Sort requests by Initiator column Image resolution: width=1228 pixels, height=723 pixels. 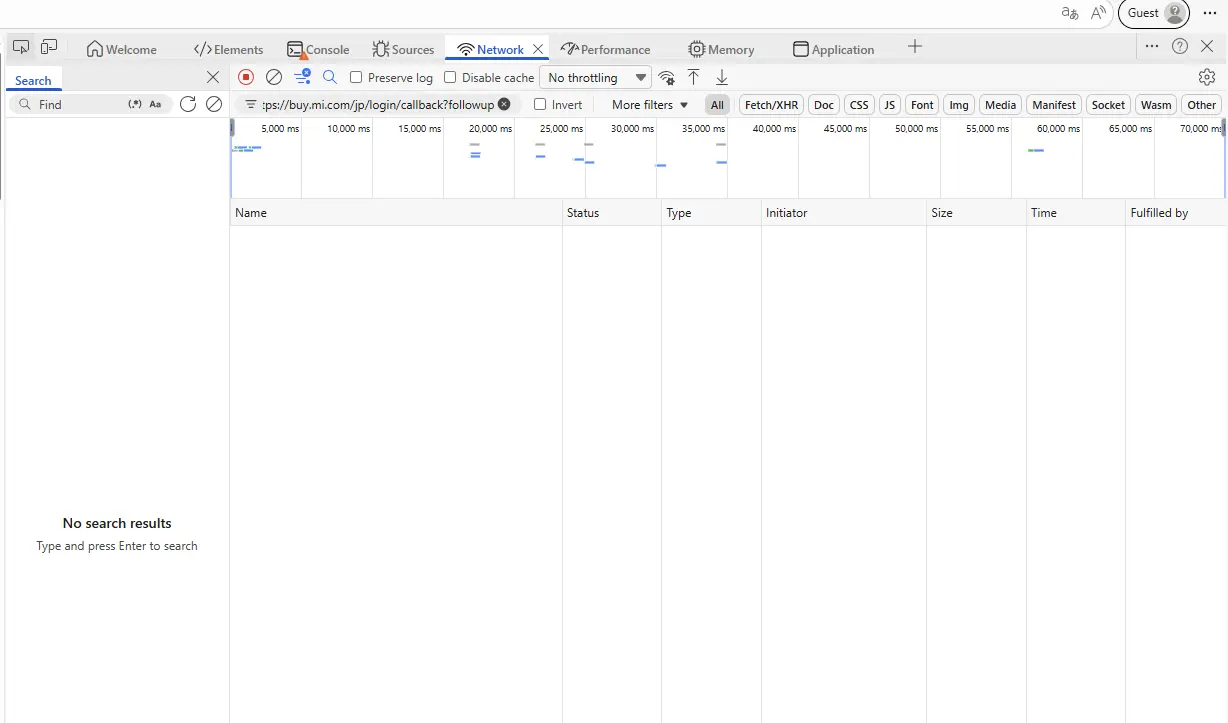coord(844,213)
